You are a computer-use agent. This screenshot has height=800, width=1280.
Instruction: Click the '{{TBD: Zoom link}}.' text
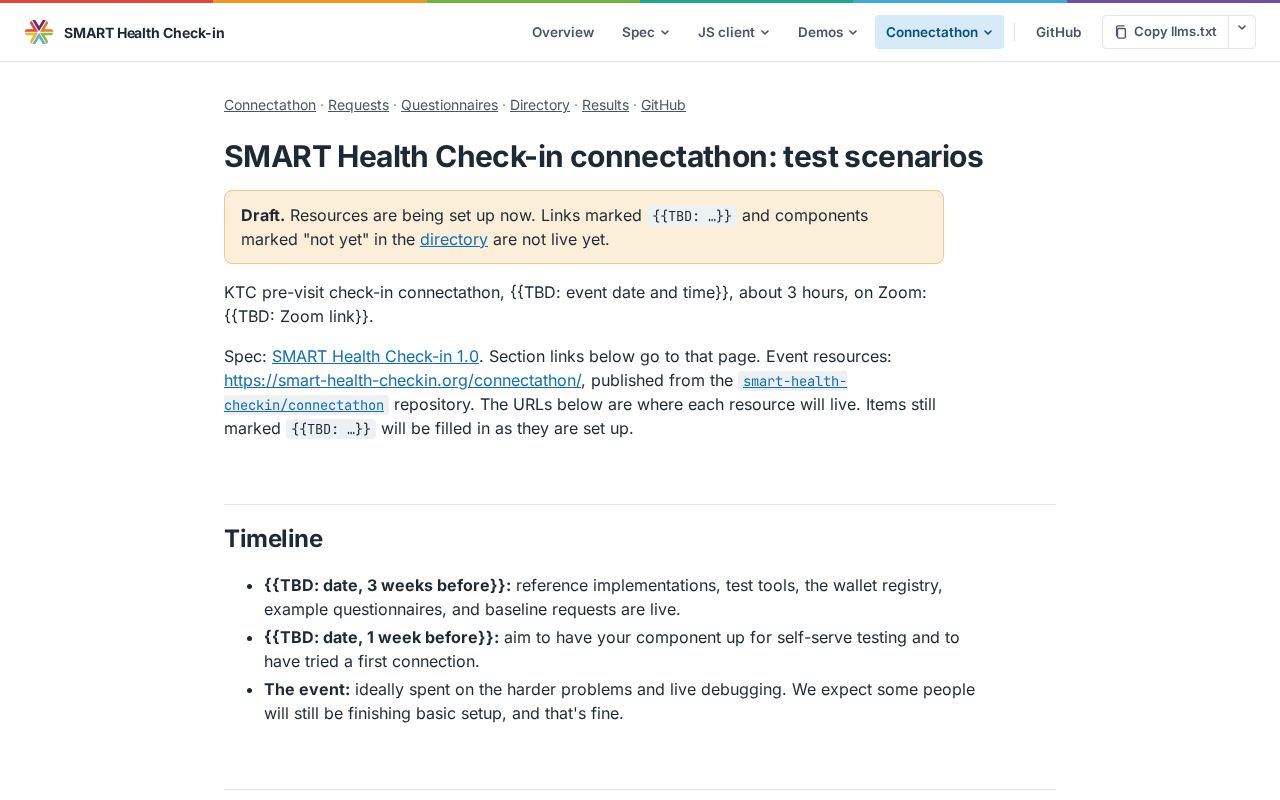coord(299,316)
